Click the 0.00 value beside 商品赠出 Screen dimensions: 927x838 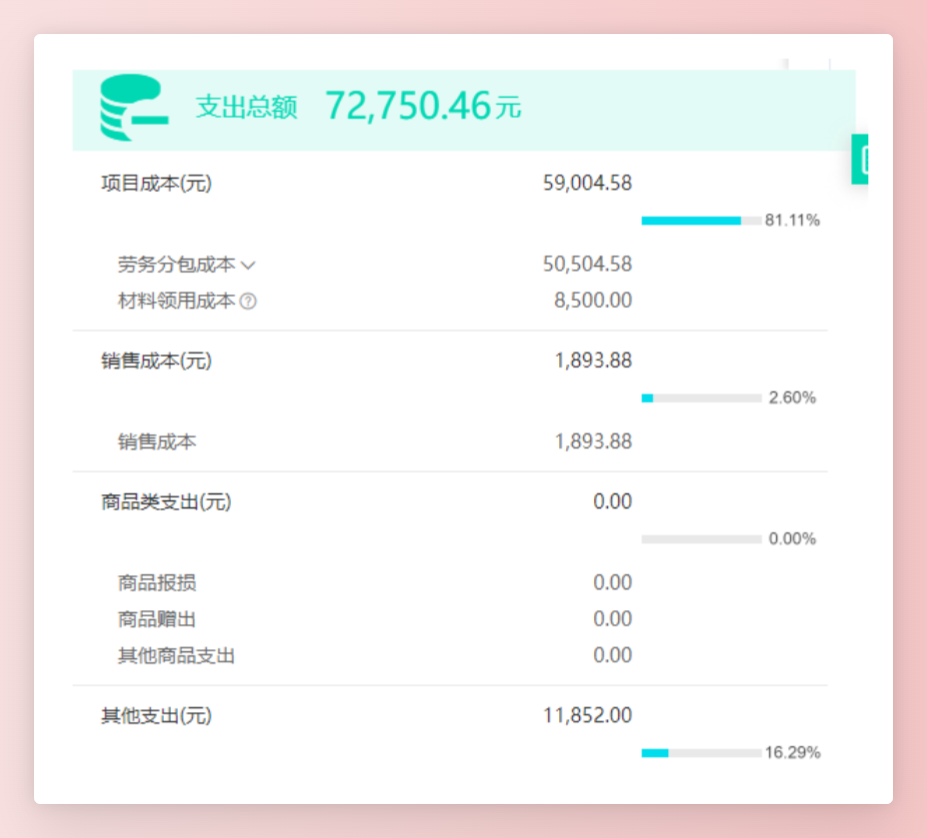point(612,619)
